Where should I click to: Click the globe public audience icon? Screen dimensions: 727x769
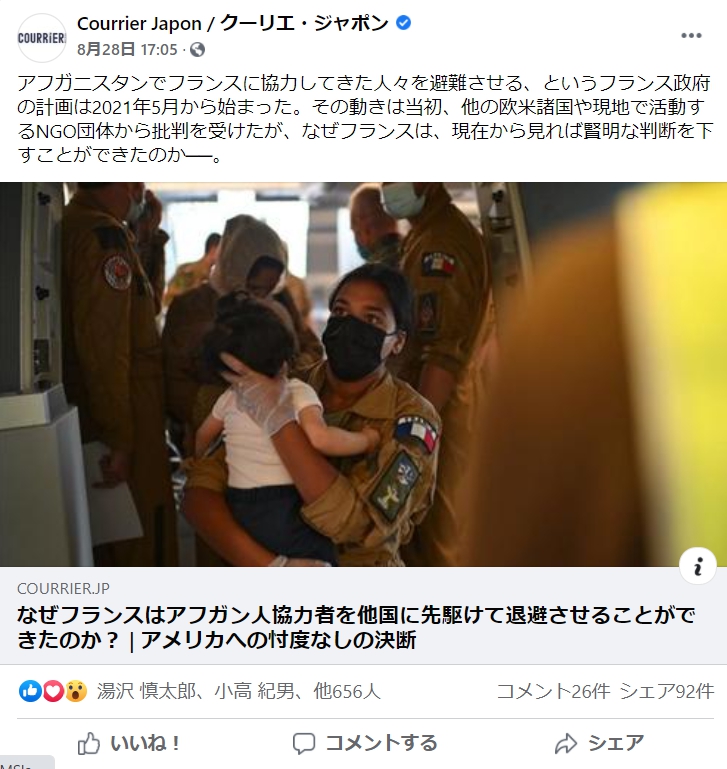pos(197,50)
